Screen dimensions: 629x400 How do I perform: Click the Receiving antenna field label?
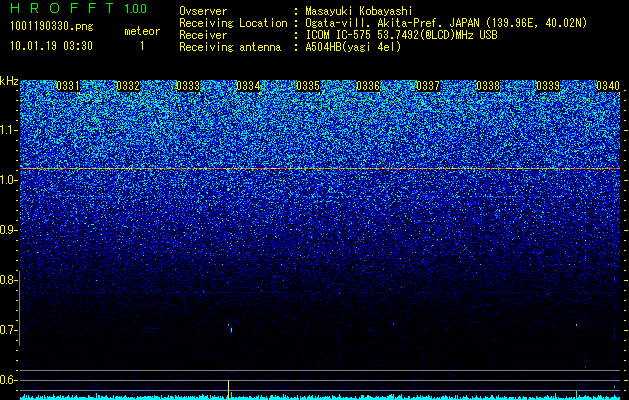tap(230, 47)
